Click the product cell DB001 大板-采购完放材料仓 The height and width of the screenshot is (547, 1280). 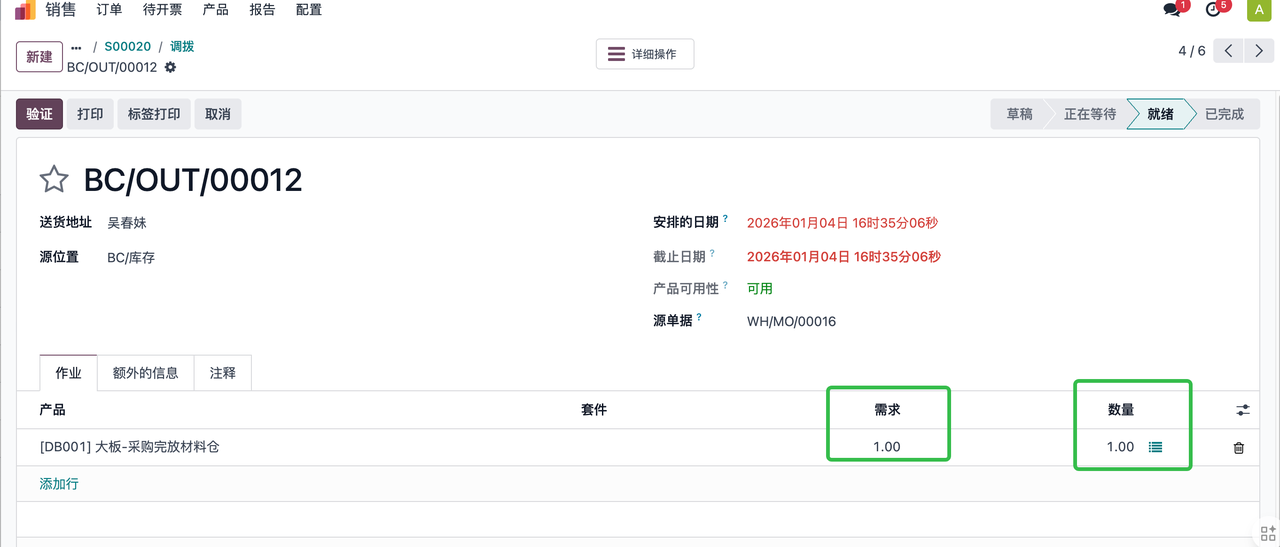click(130, 447)
